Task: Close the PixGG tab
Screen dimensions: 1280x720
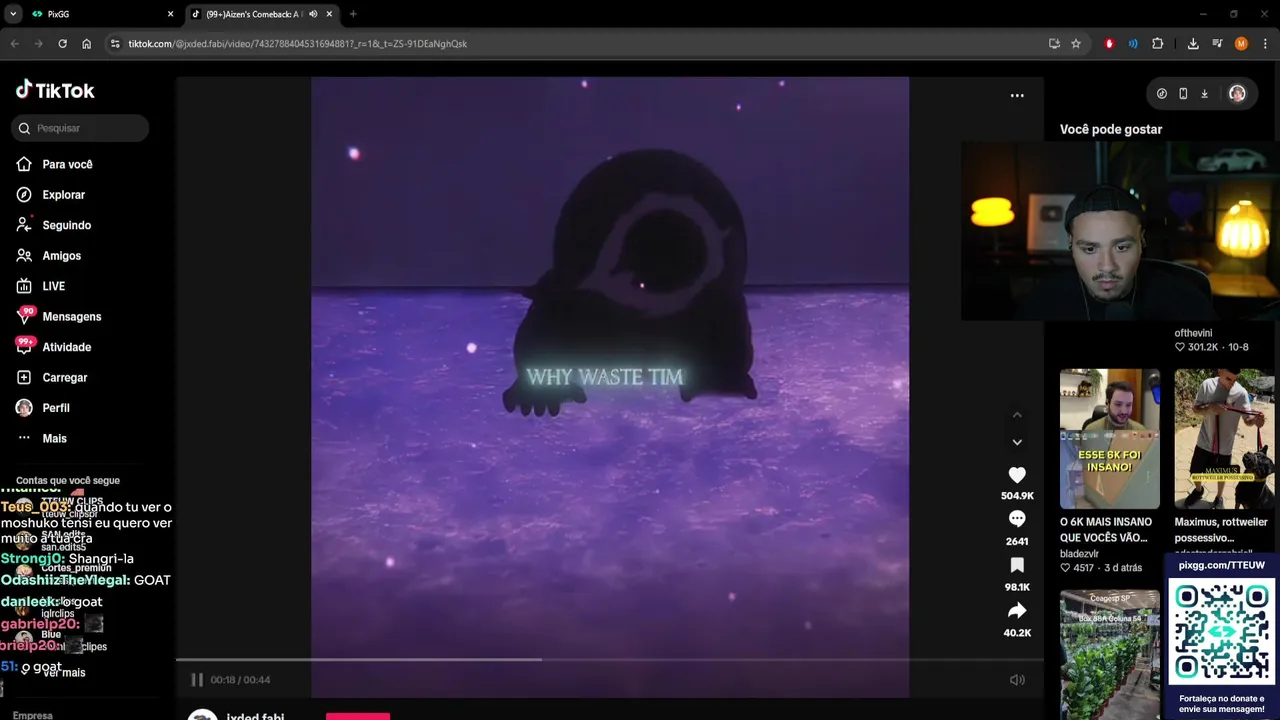Action: pyautogui.click(x=170, y=14)
